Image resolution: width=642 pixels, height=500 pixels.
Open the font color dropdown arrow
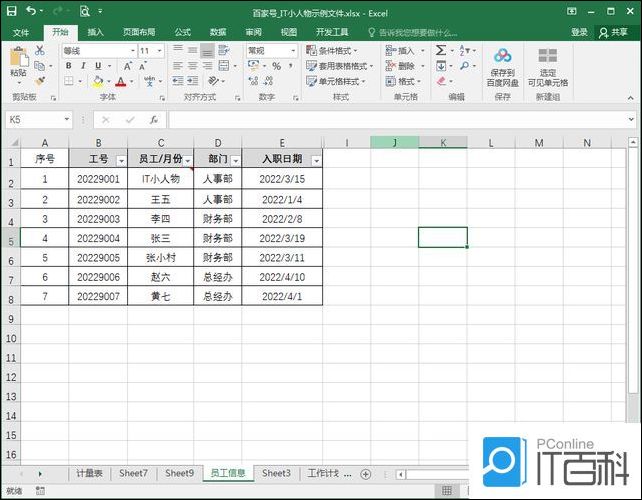[132, 81]
